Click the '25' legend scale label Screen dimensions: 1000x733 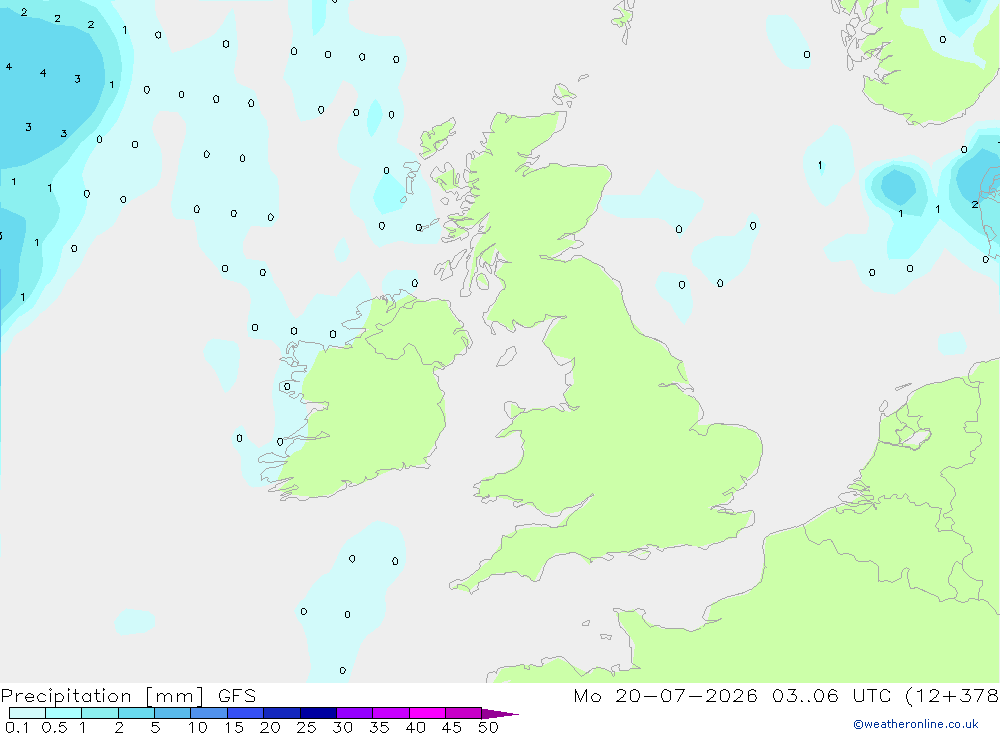pyautogui.click(x=306, y=727)
